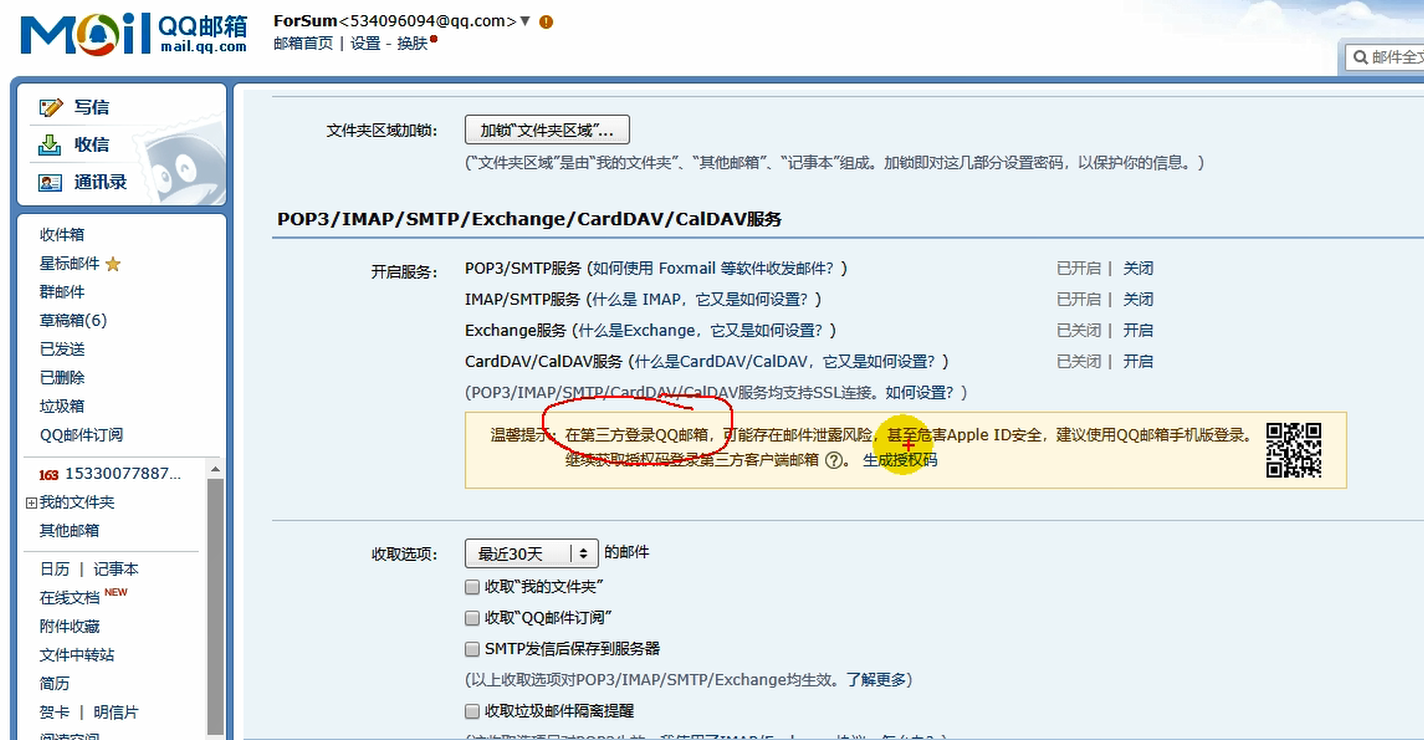Turn off POP3/SMTP service via 关闭
1424x740 pixels.
(x=1138, y=268)
